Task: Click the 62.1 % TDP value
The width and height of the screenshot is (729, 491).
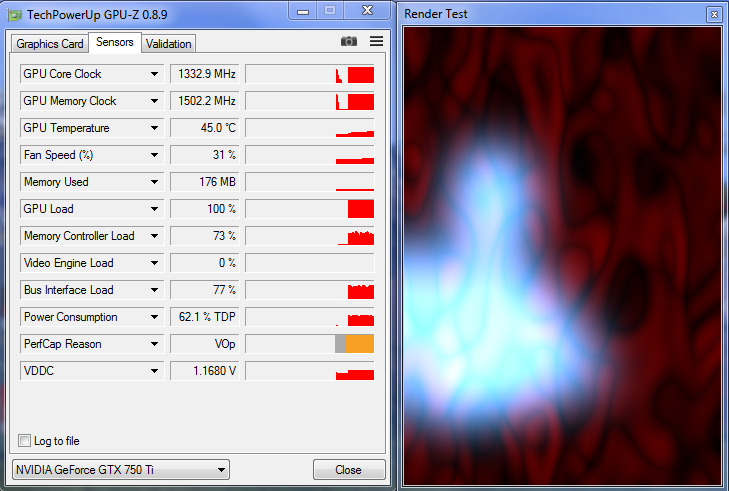Action: 205,317
